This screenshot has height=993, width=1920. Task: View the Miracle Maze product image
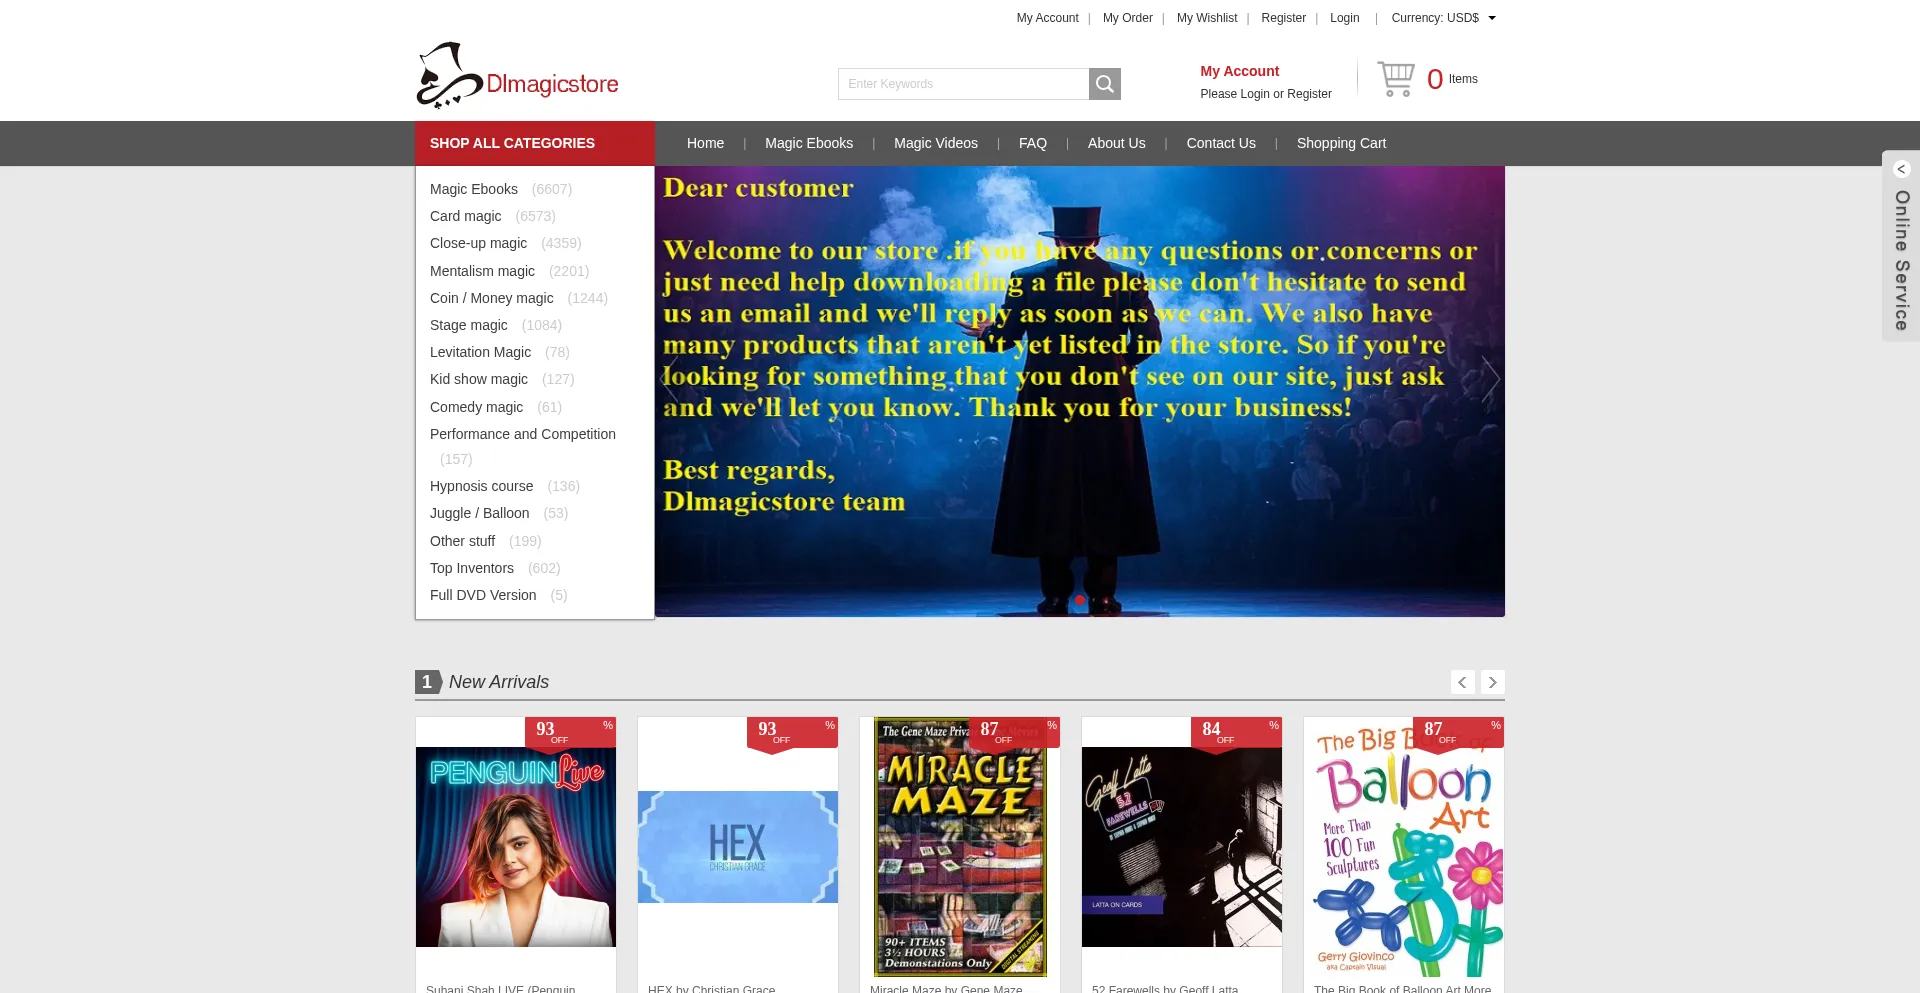960,846
